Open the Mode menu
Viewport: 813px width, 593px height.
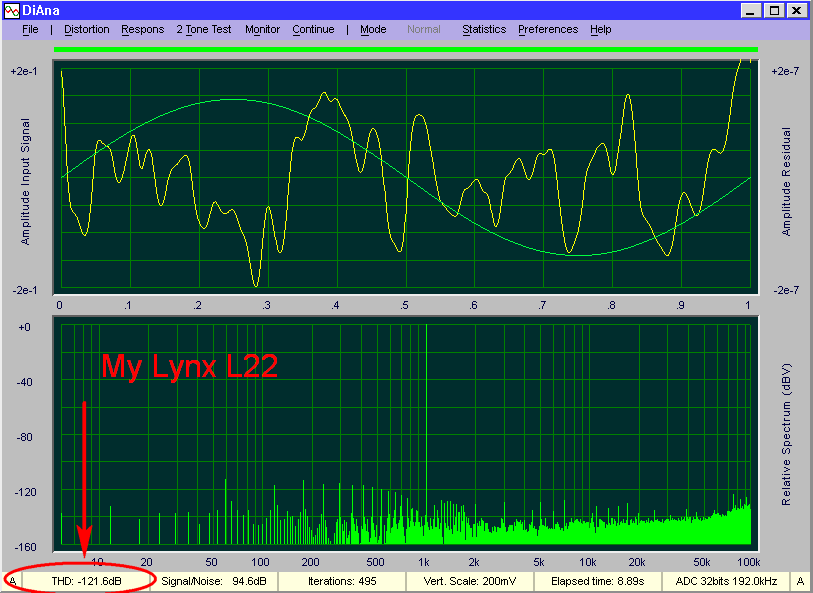pyautogui.click(x=373, y=30)
